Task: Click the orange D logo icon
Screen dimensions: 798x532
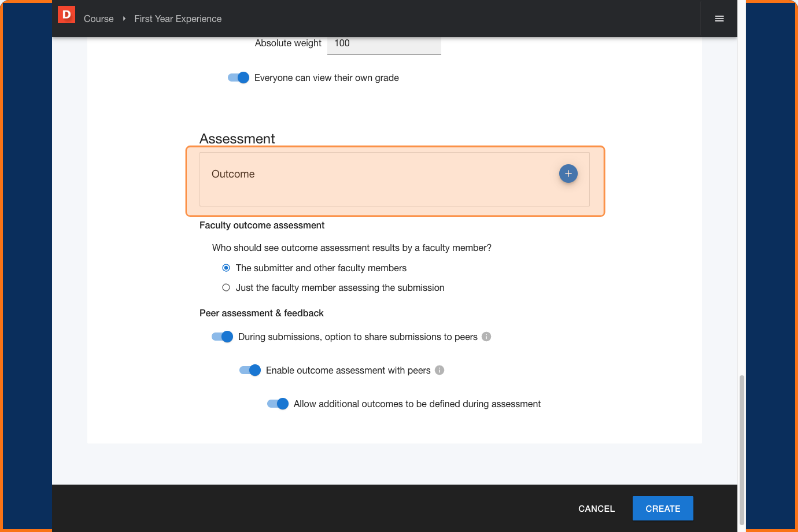Action: point(66,15)
